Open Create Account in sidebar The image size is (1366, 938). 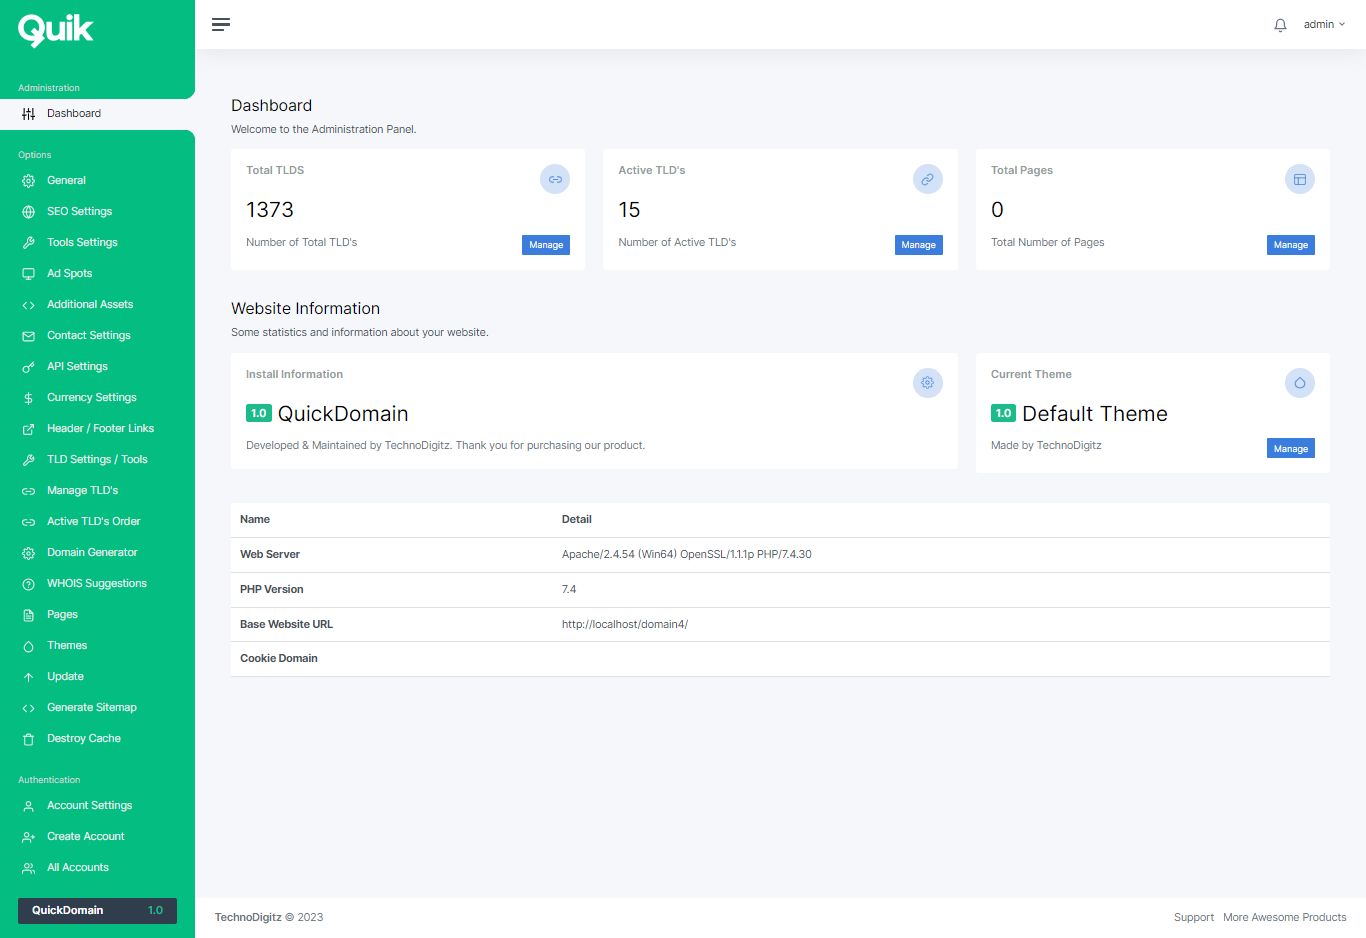tap(85, 836)
